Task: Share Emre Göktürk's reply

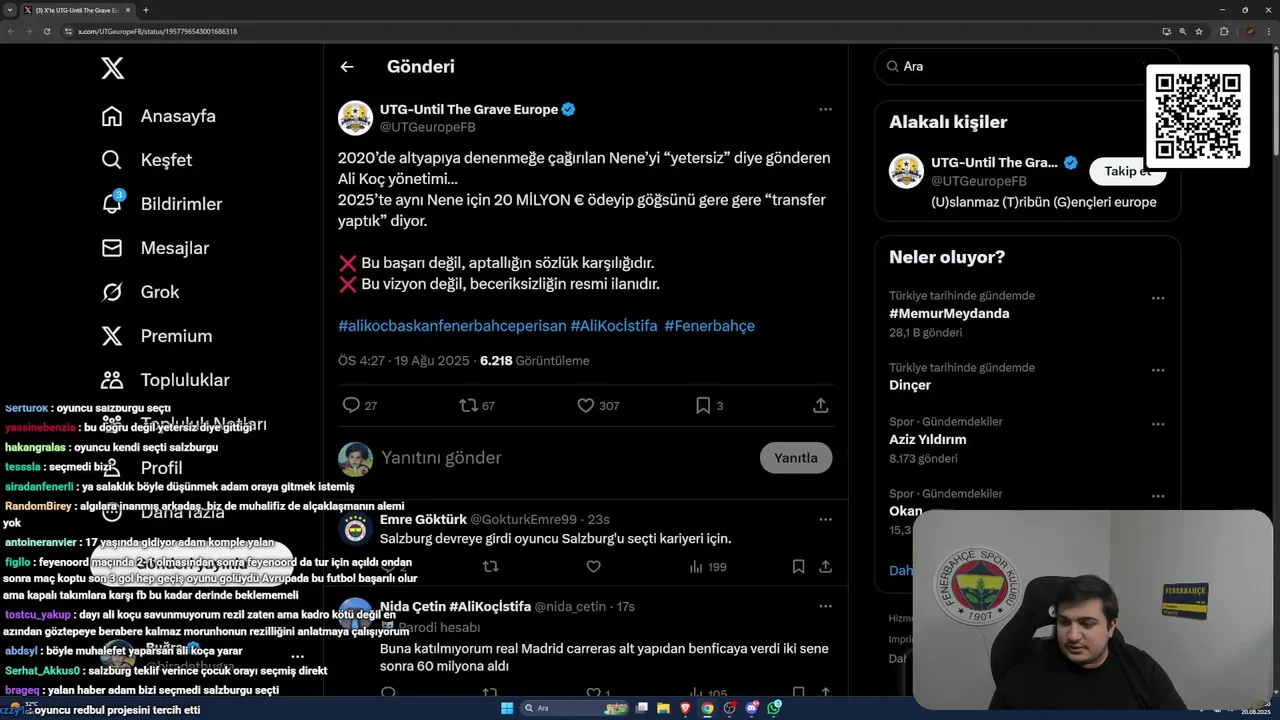Action: [x=825, y=566]
